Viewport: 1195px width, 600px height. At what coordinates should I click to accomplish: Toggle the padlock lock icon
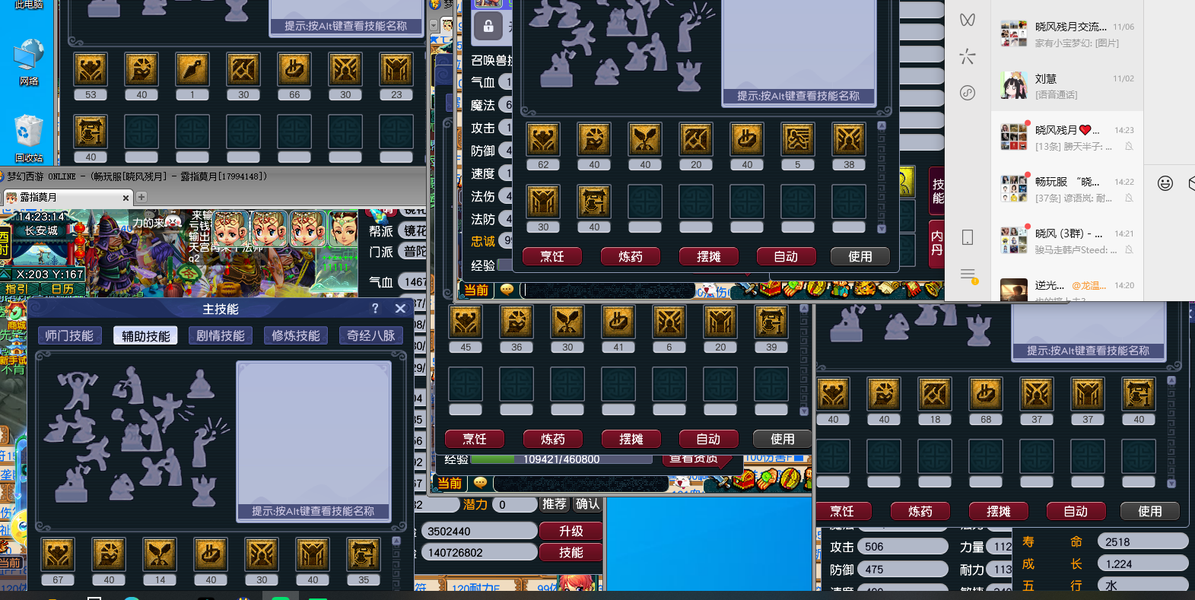488,27
